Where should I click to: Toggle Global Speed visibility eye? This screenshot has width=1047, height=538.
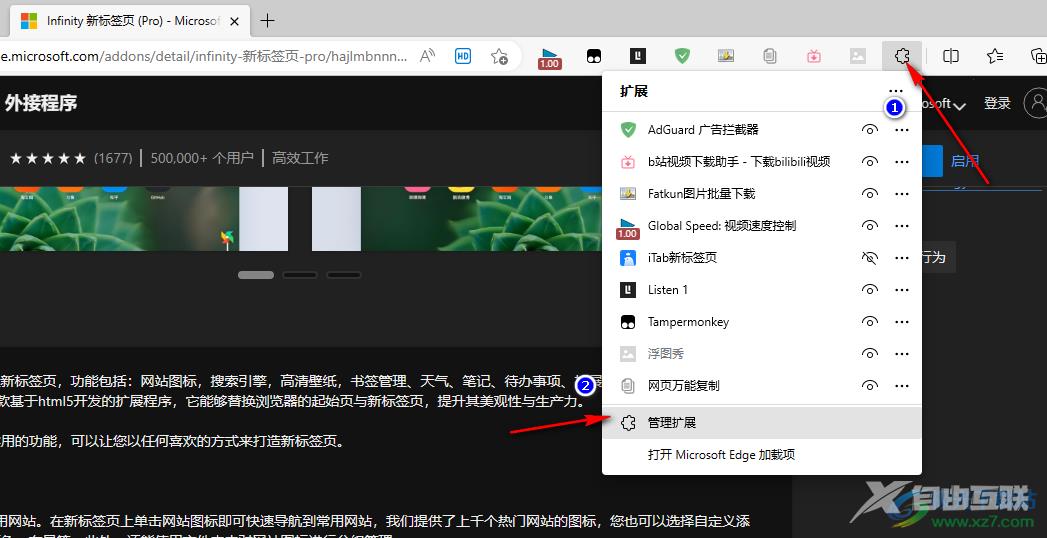click(x=869, y=226)
